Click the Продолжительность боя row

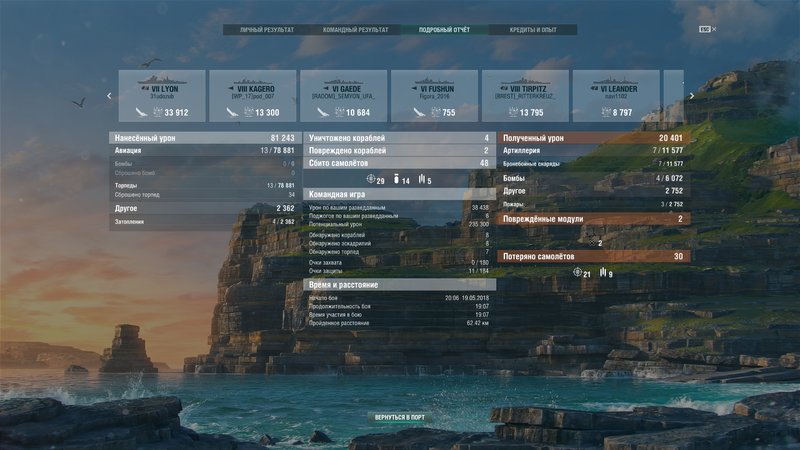398,306
